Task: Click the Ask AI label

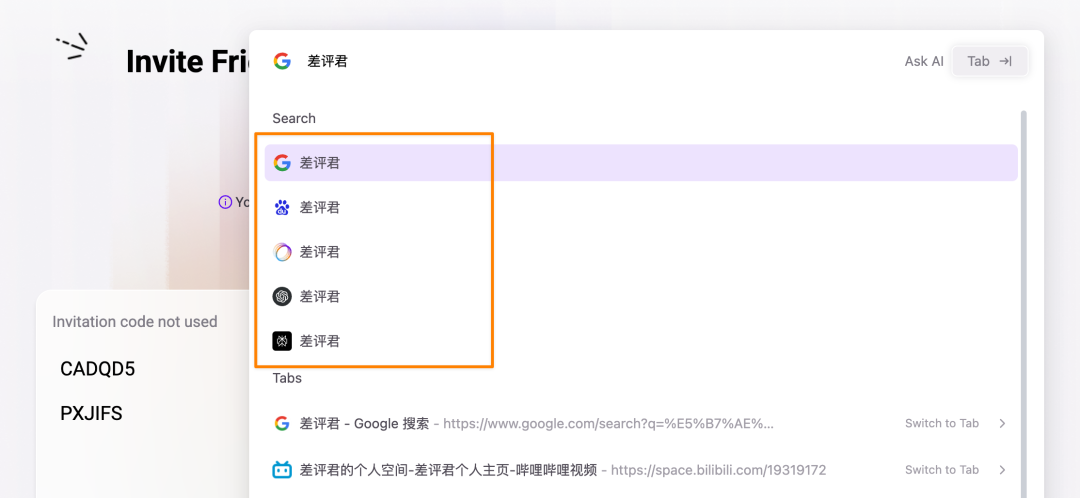Action: coord(924,61)
